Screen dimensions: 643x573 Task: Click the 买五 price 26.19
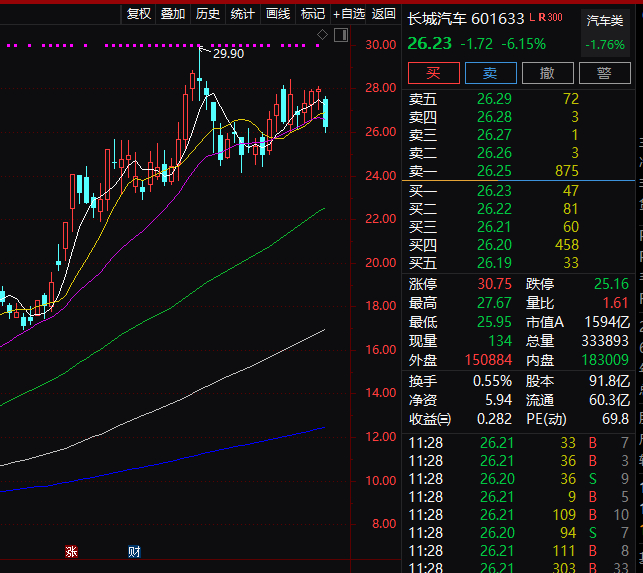click(x=494, y=263)
